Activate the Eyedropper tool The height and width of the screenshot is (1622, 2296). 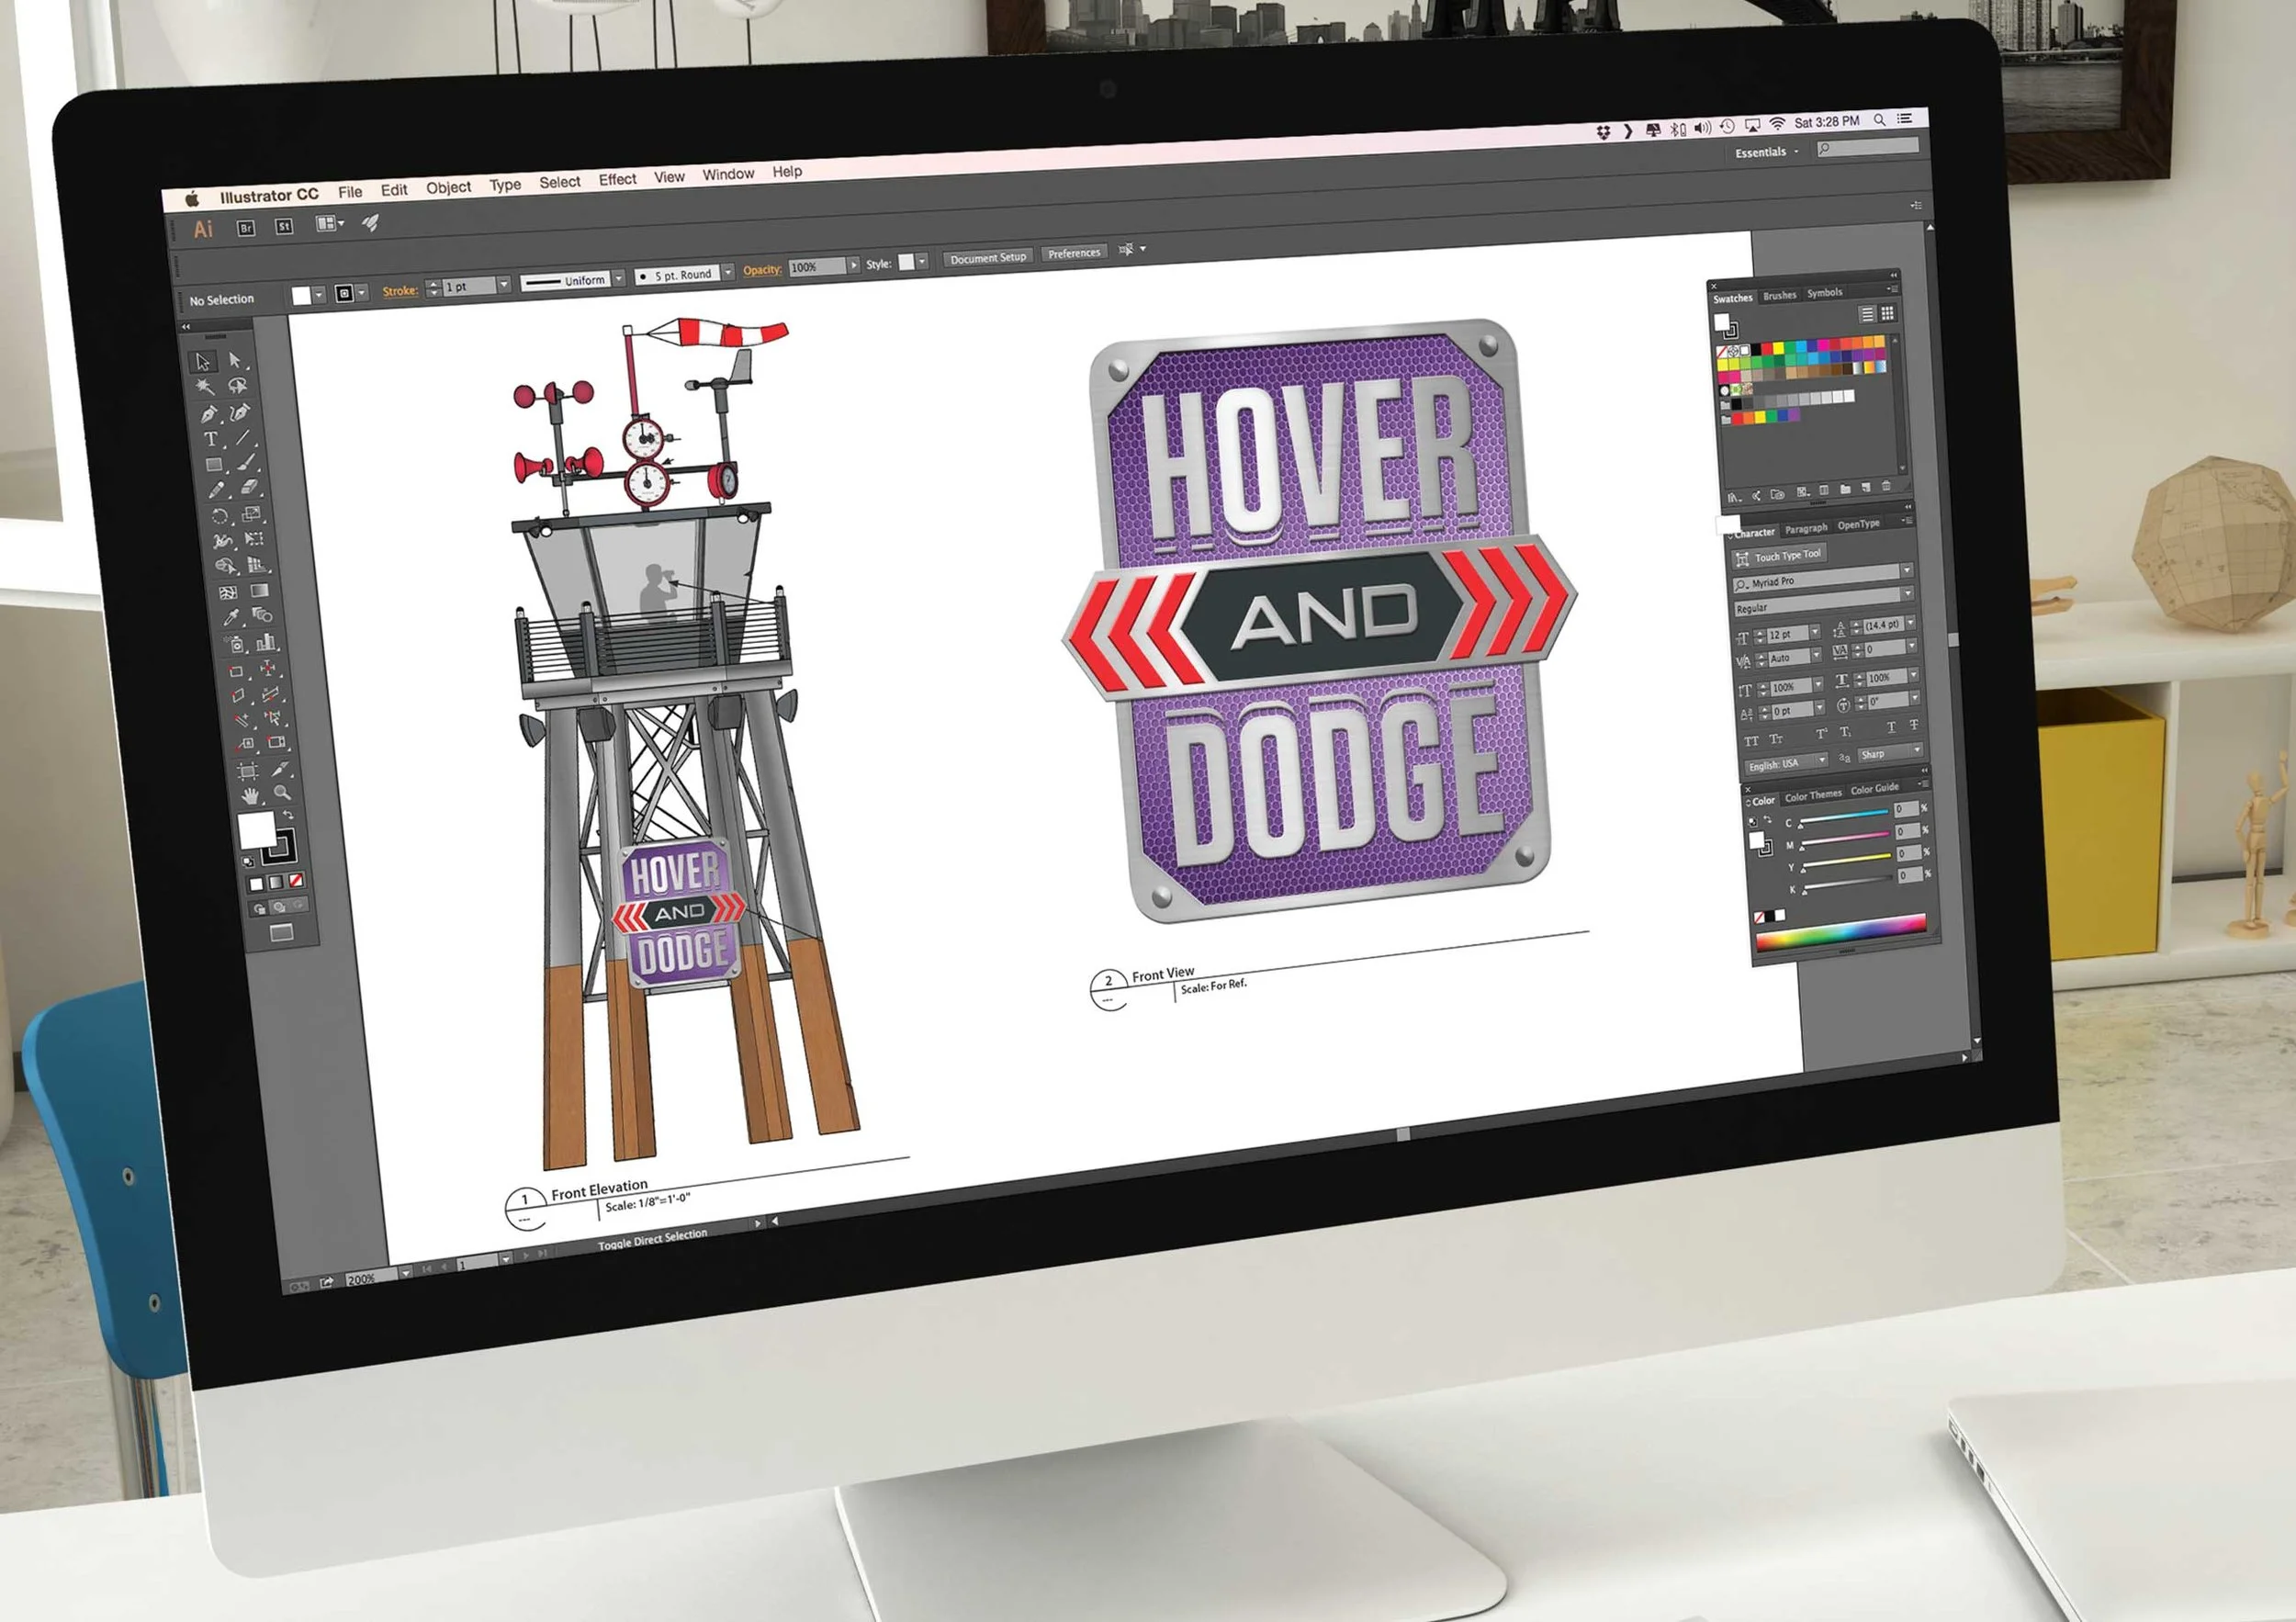point(231,618)
